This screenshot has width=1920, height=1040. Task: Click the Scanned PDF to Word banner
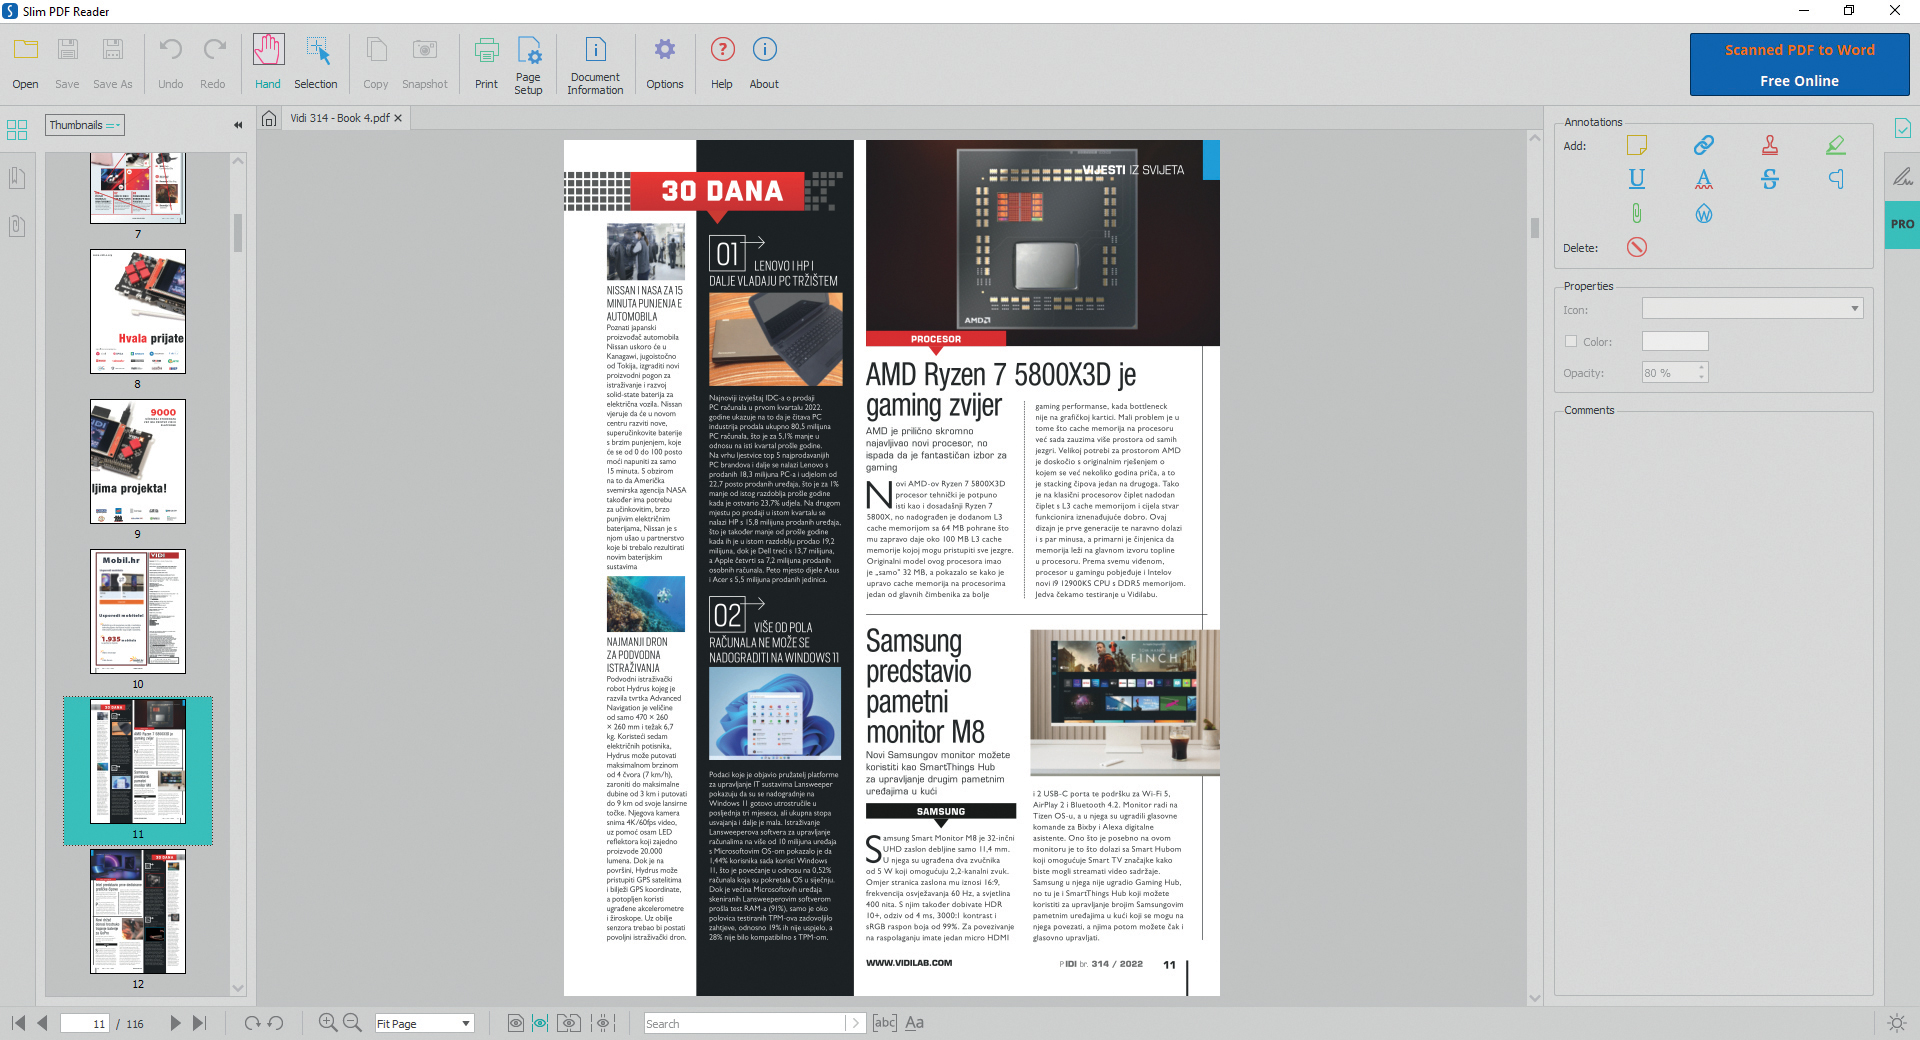1799,65
